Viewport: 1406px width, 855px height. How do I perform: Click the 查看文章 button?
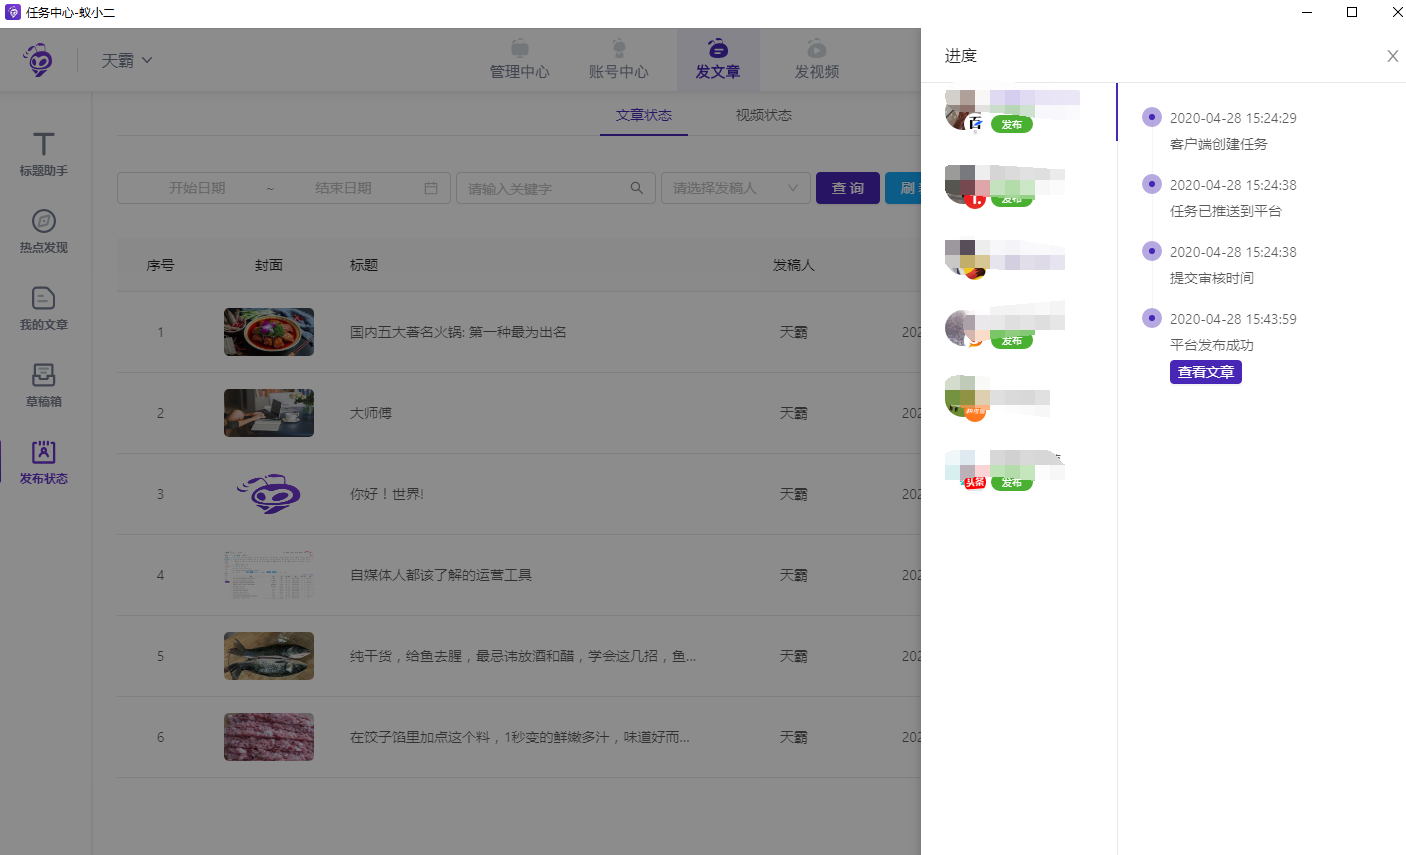[x=1205, y=372]
